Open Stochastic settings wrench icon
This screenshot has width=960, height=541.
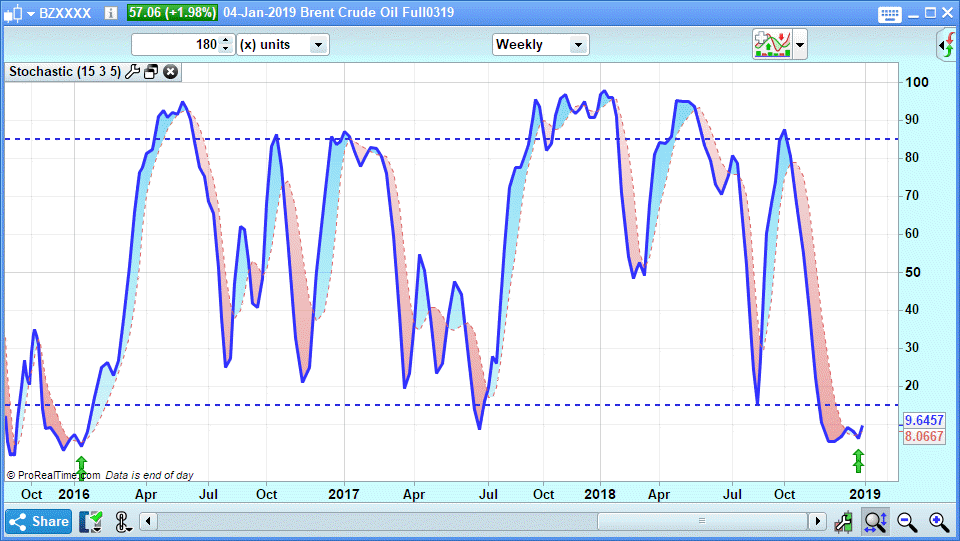coord(132,72)
